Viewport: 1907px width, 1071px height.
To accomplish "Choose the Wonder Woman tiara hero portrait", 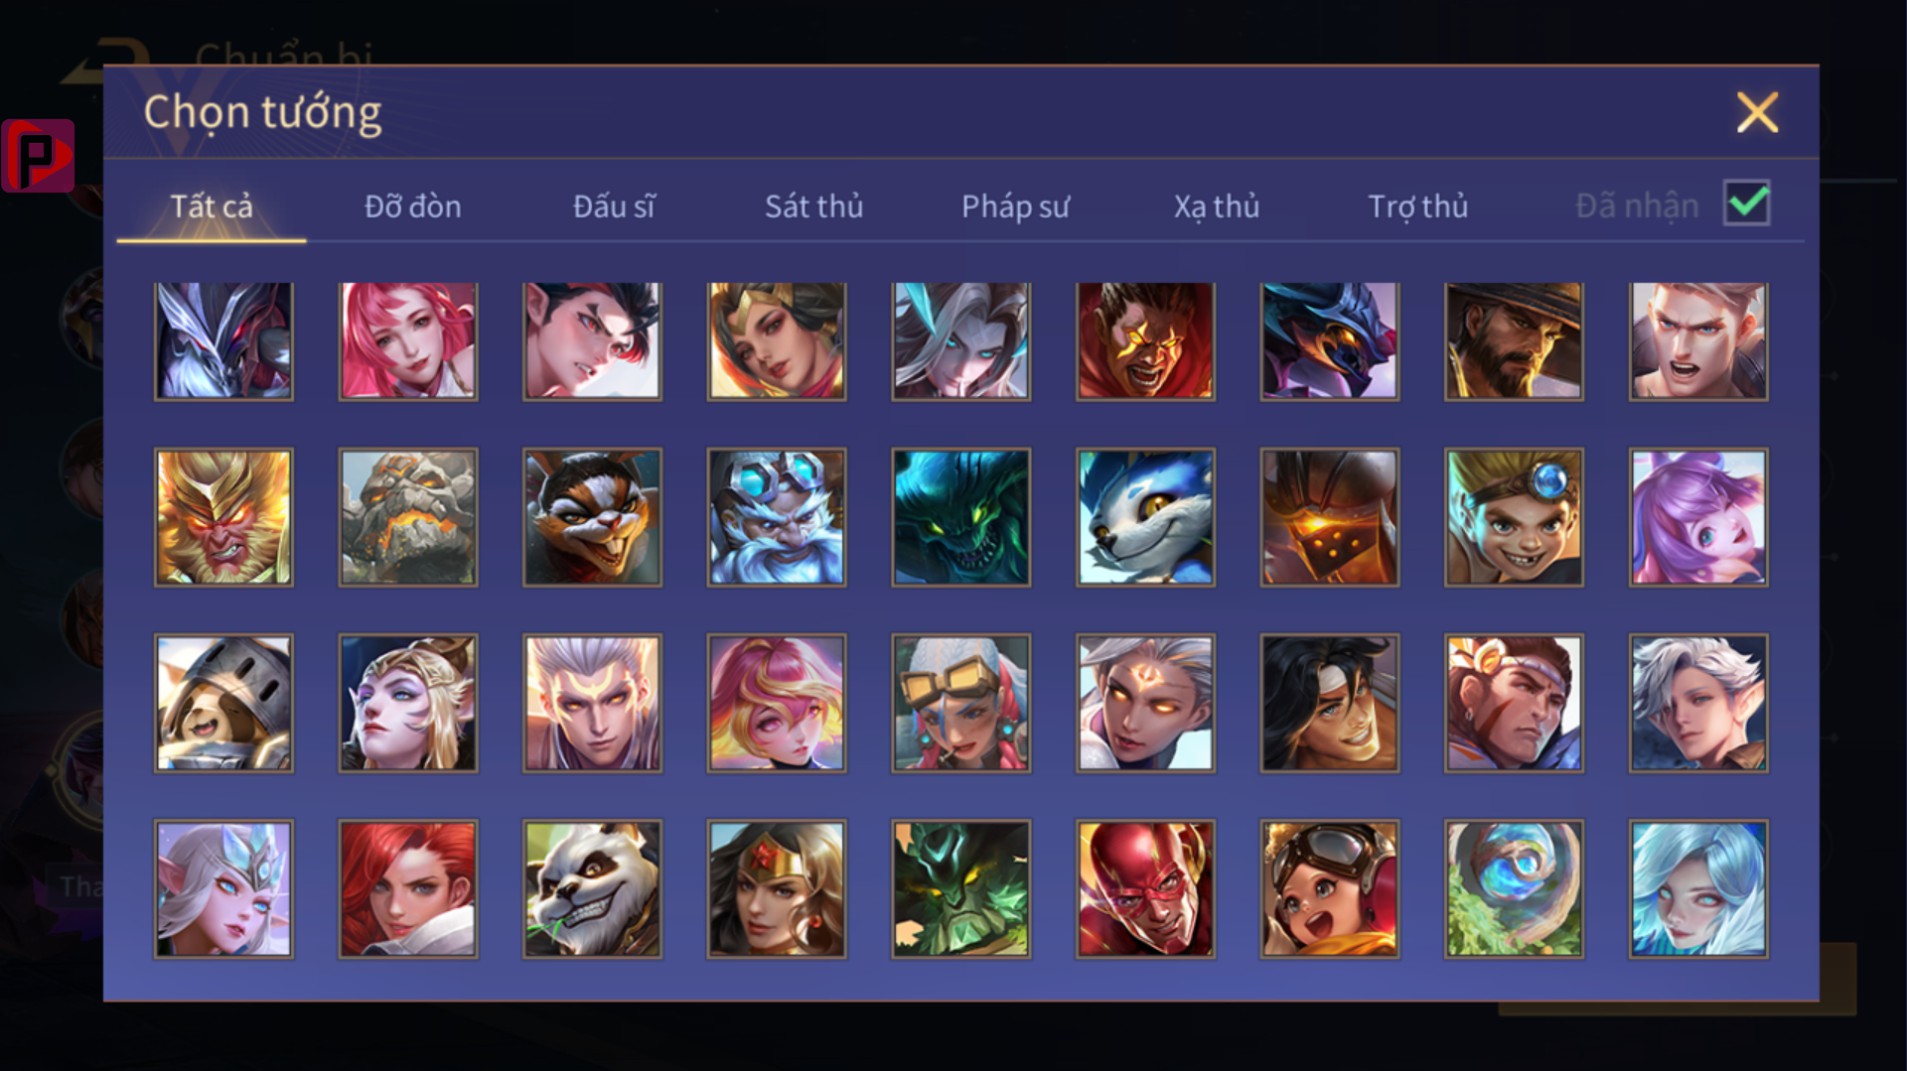I will 776,889.
